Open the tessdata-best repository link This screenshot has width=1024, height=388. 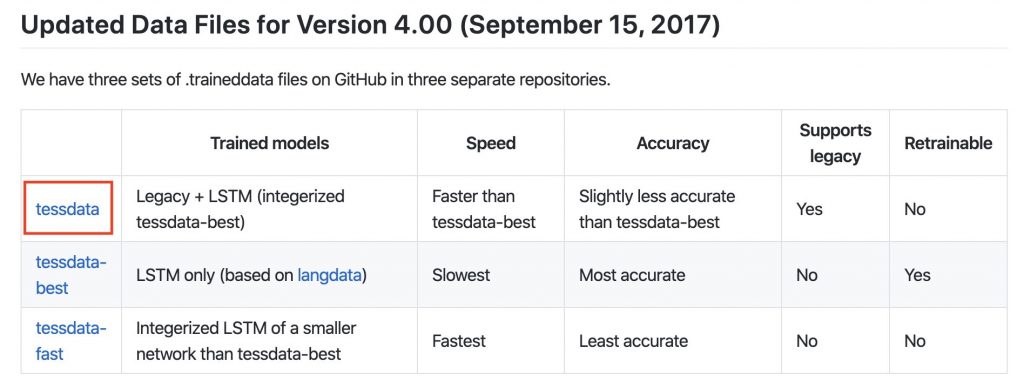(71, 275)
